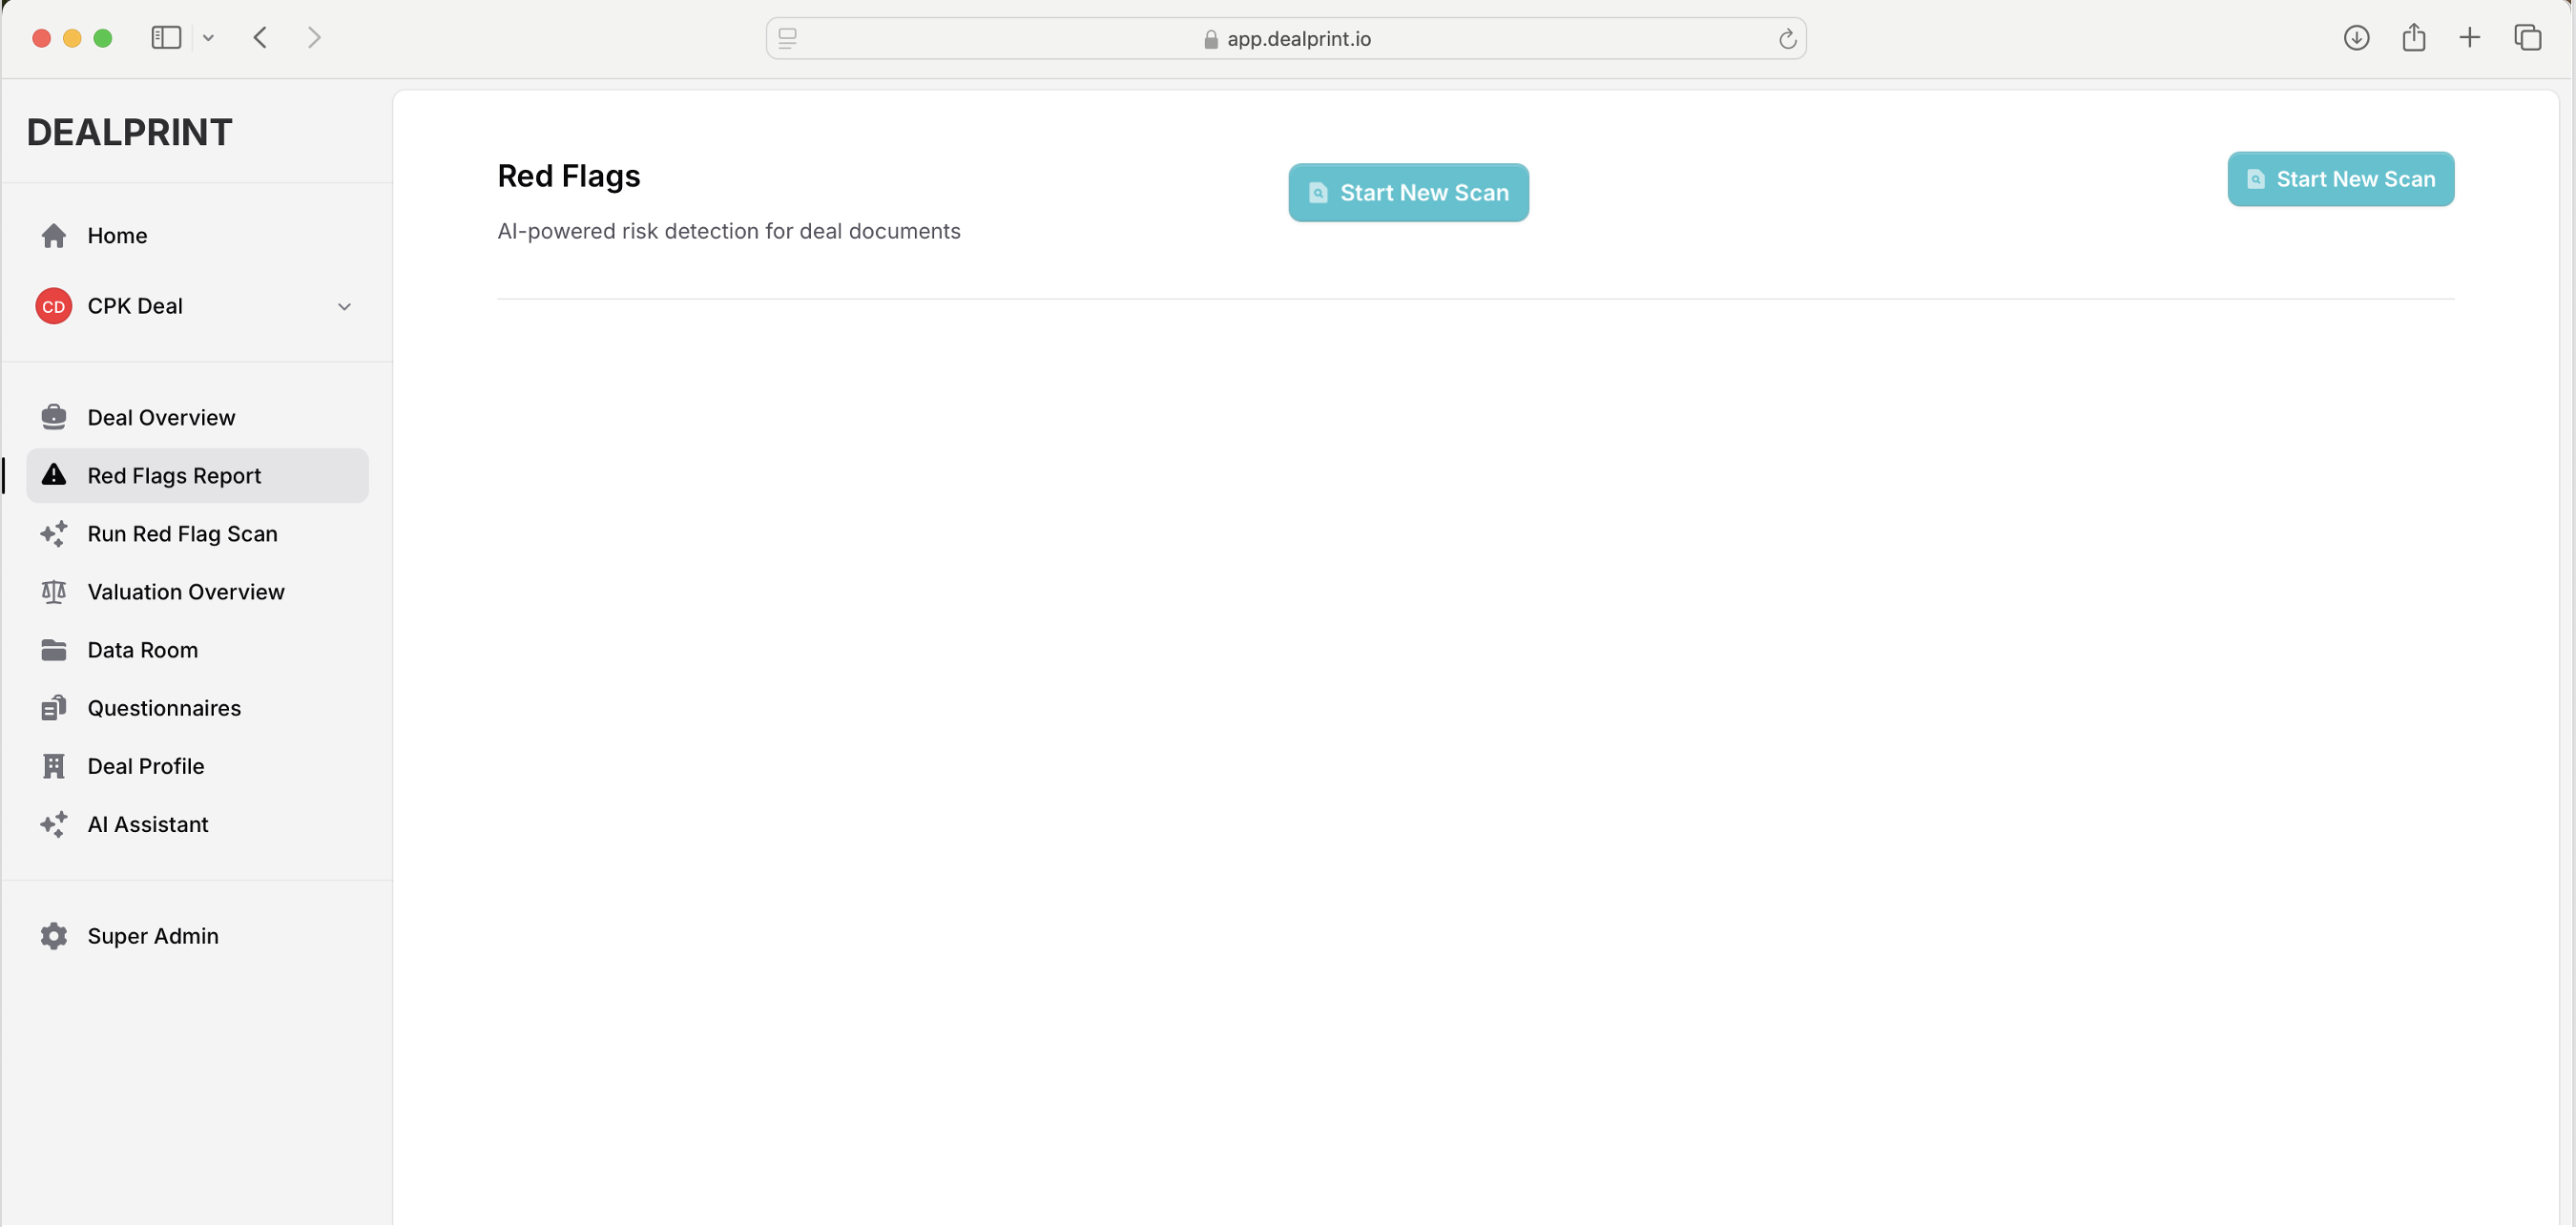Click the CD deal avatar badge
Image resolution: width=2576 pixels, height=1227 pixels.
click(53, 306)
